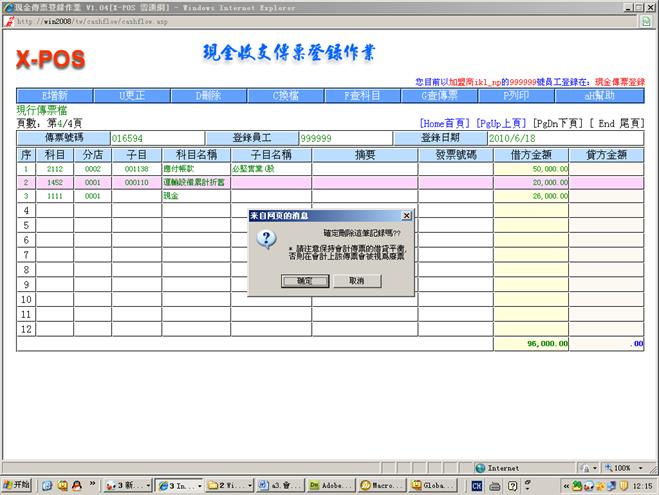Click the Internet Explorer quick launch icon
The height and width of the screenshot is (495, 659).
[x=47, y=485]
